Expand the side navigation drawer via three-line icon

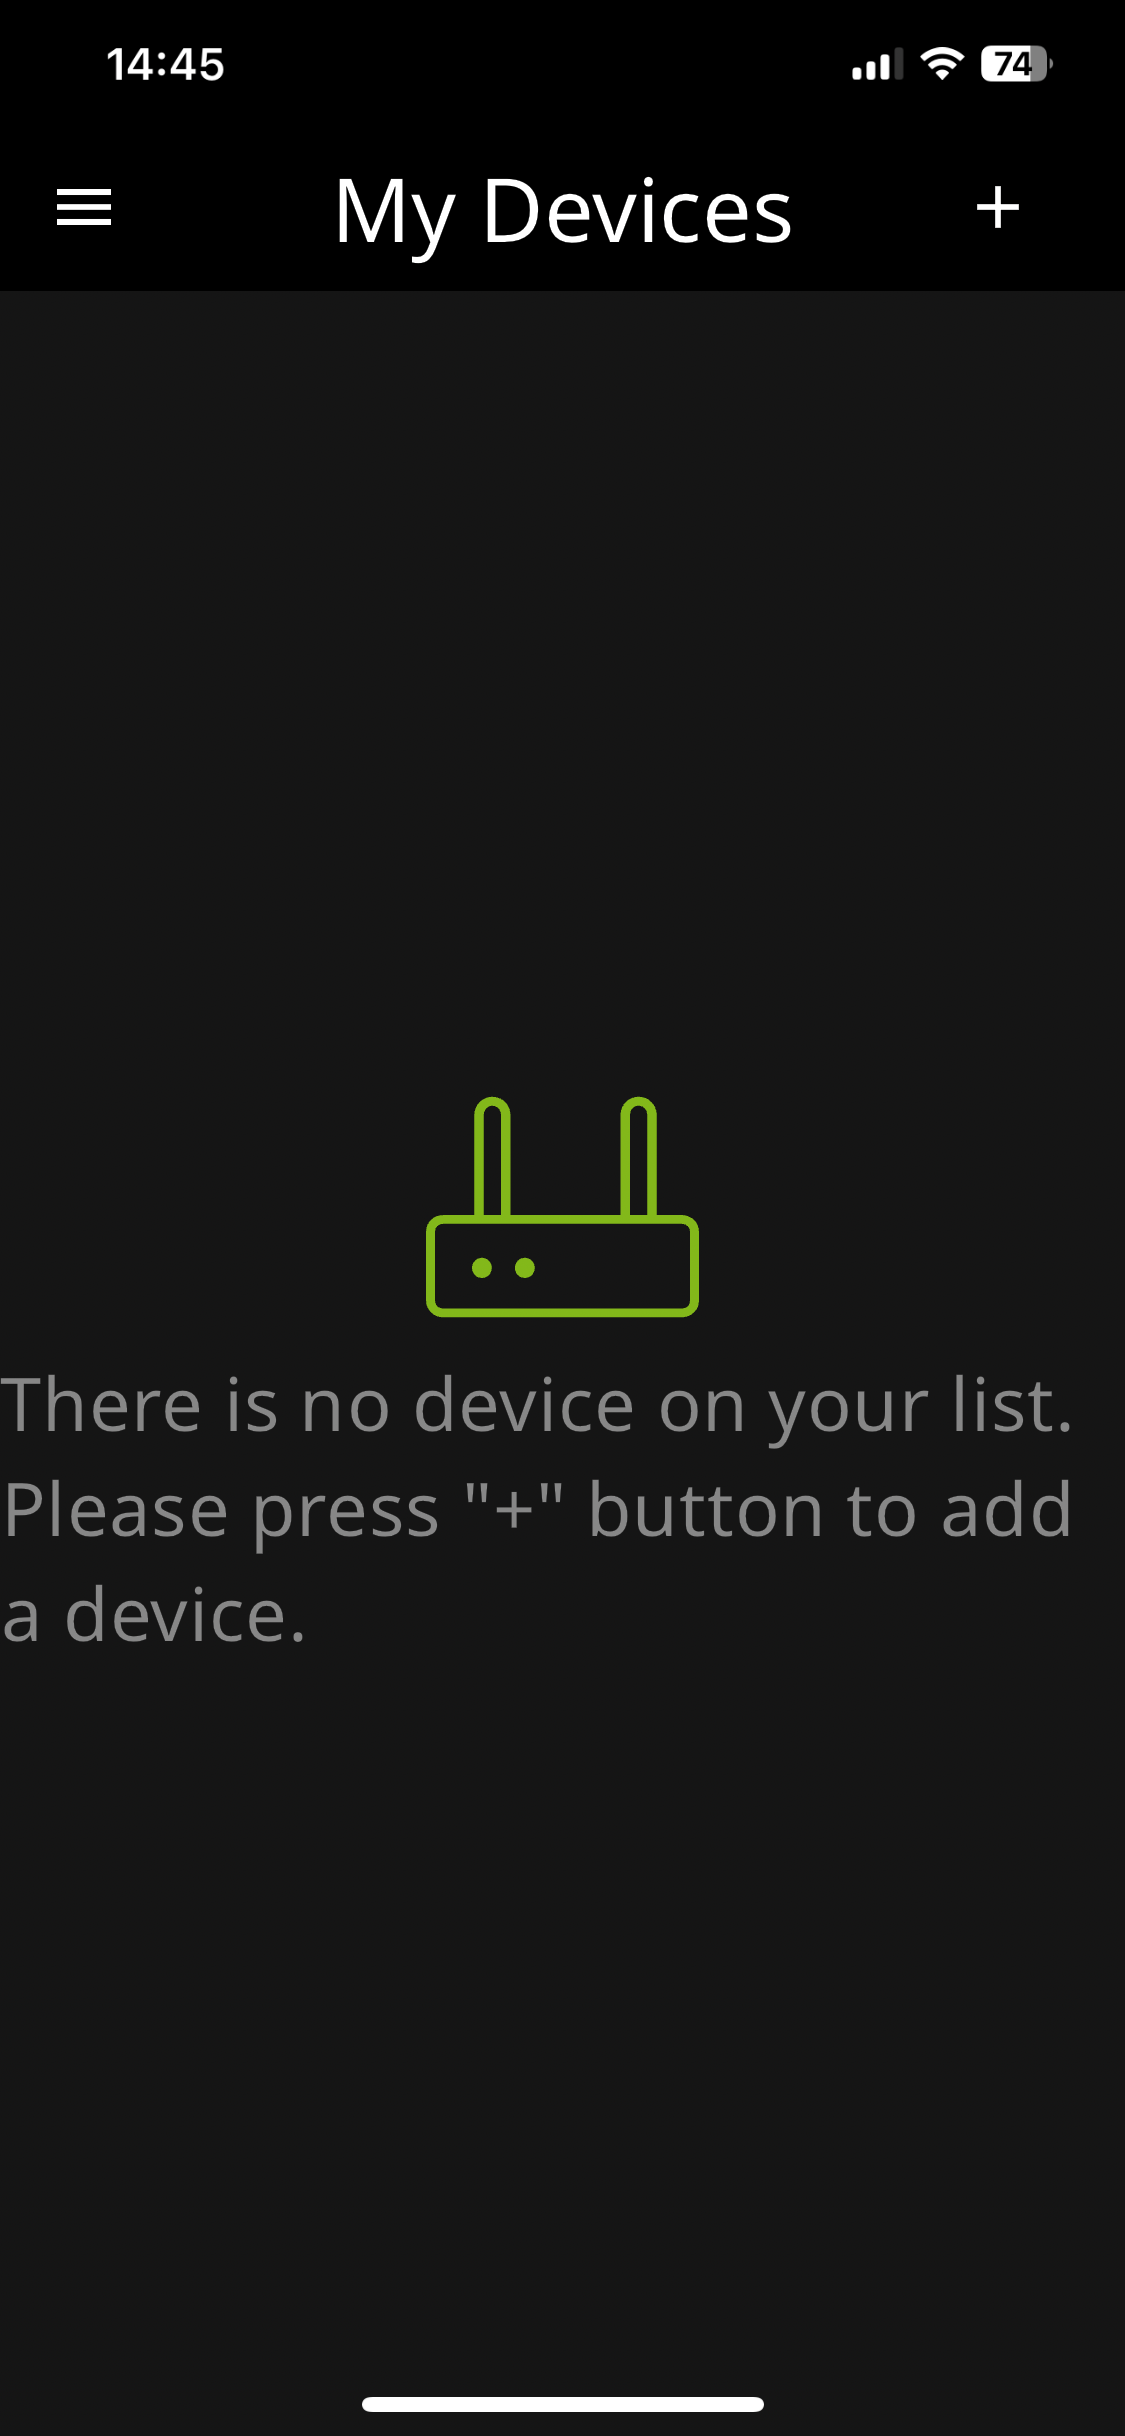click(x=84, y=207)
